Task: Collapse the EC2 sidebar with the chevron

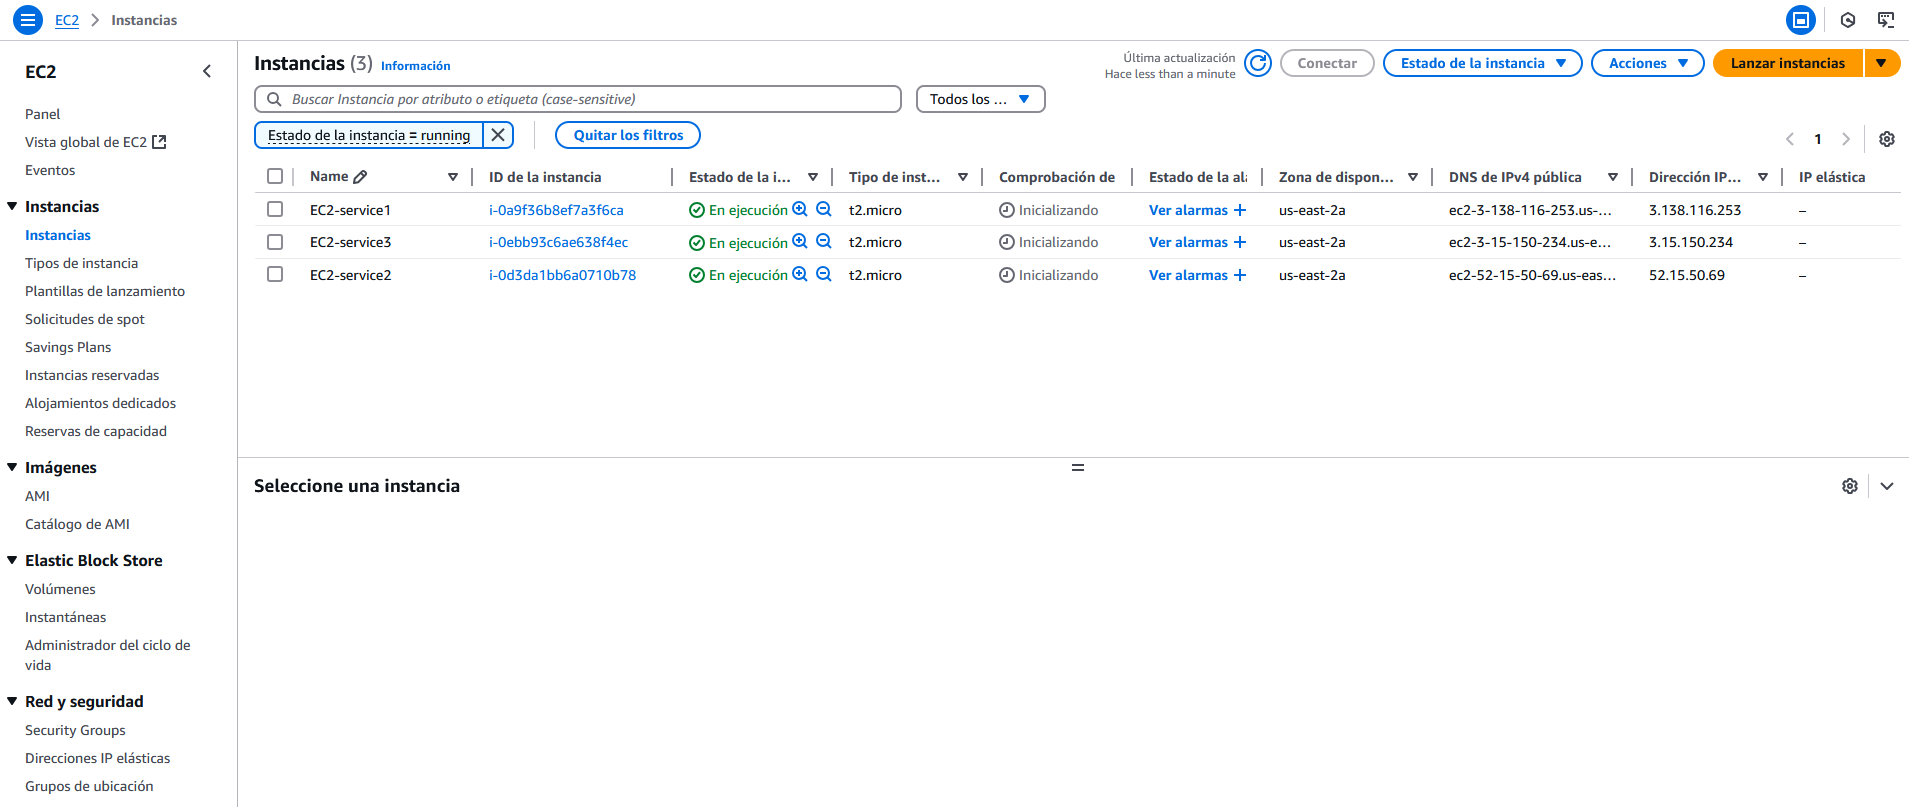Action: tap(207, 71)
